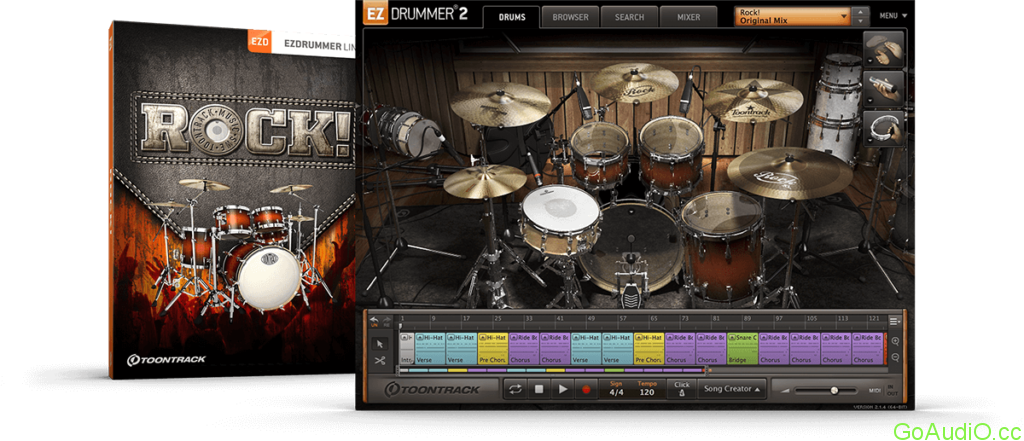Image resolution: width=1024 pixels, height=441 pixels.
Task: Select the last purple Chorus block
Action: (868, 348)
